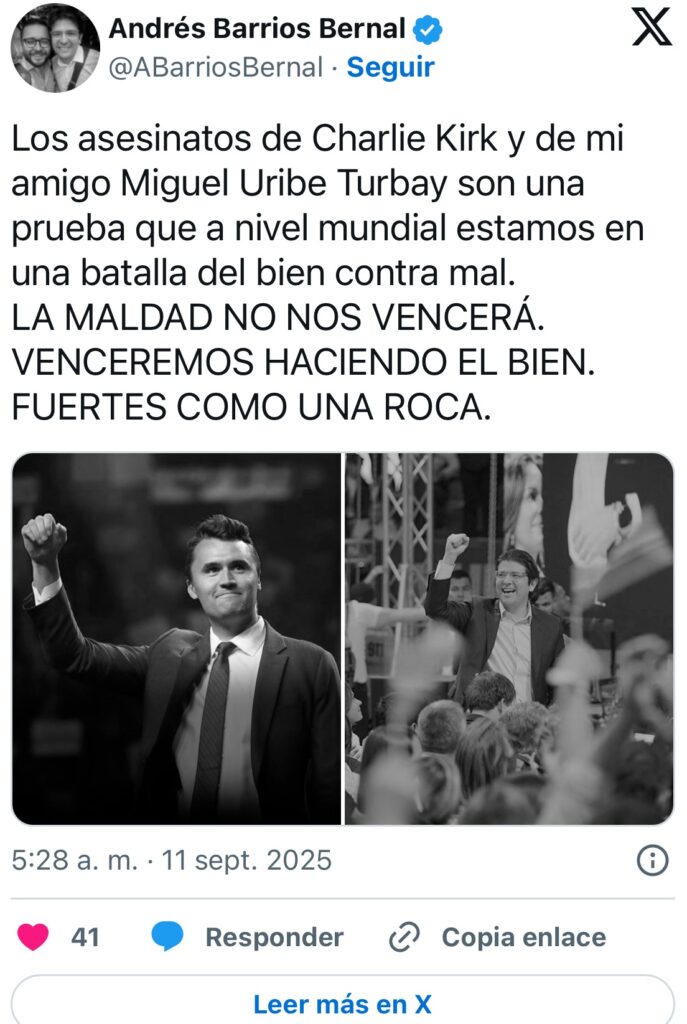The image size is (687, 1024).
Task: Click the blue verified badge icon
Action: pos(428,29)
